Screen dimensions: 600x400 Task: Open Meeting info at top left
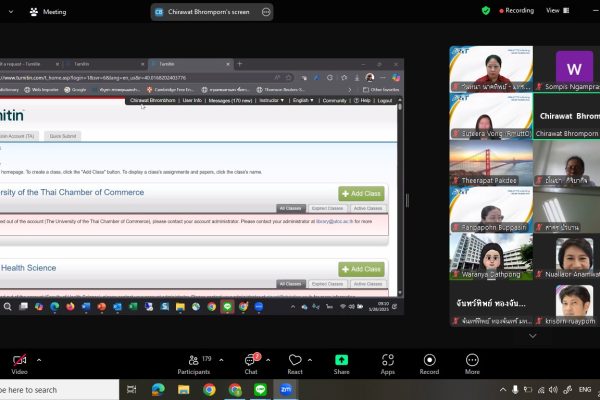(48, 12)
